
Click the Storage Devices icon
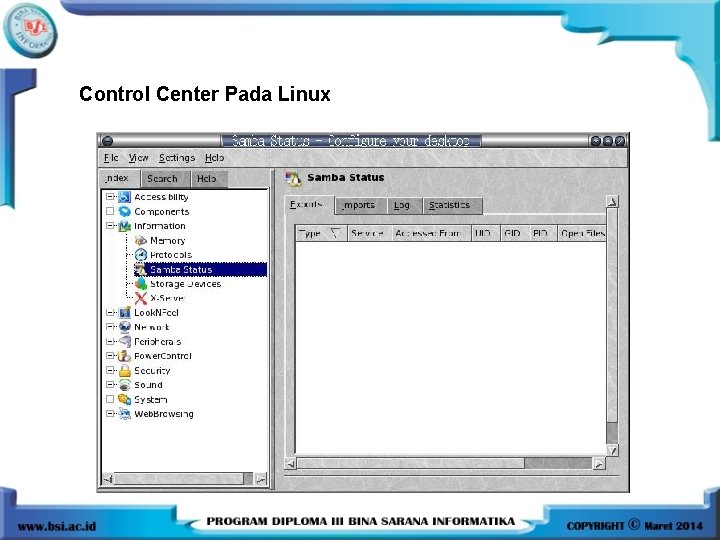pos(141,284)
